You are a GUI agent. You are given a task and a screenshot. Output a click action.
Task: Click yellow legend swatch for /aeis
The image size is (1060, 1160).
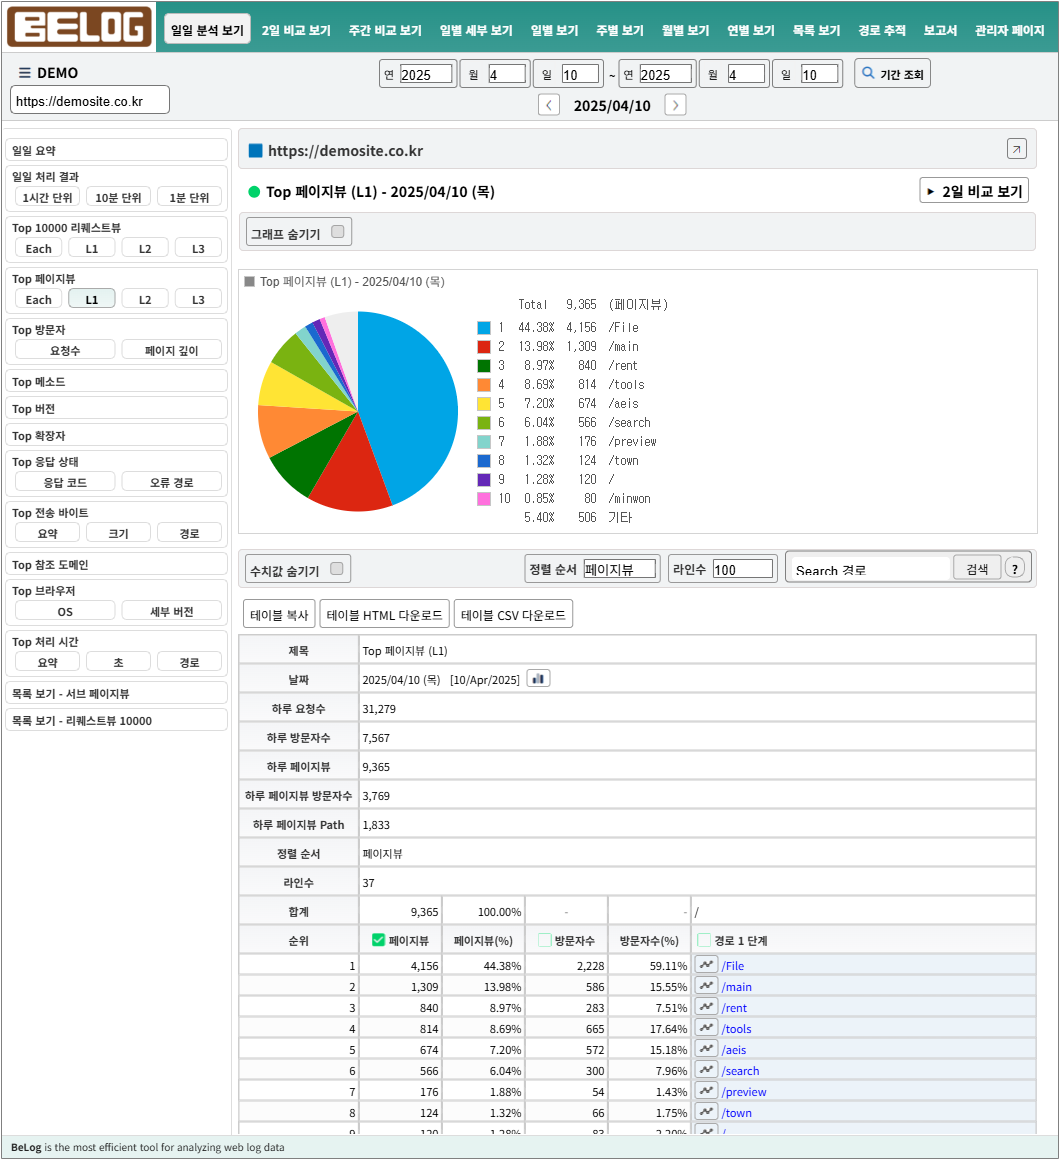coord(484,403)
